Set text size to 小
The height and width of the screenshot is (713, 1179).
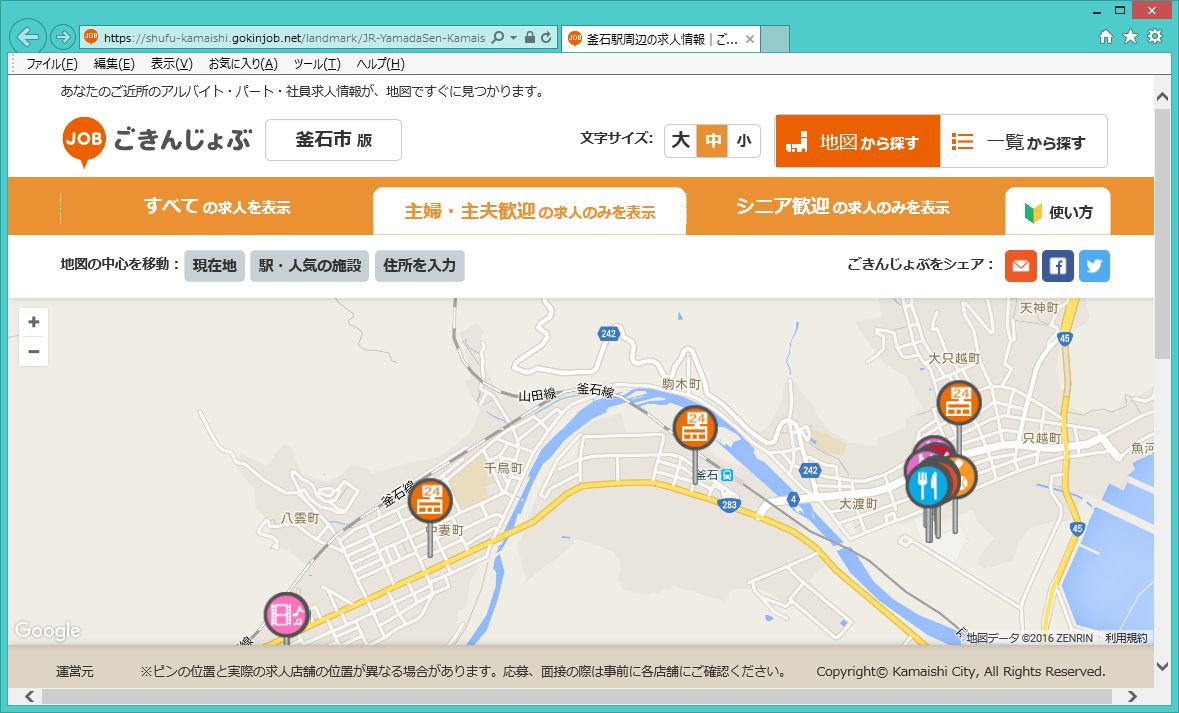(x=743, y=141)
